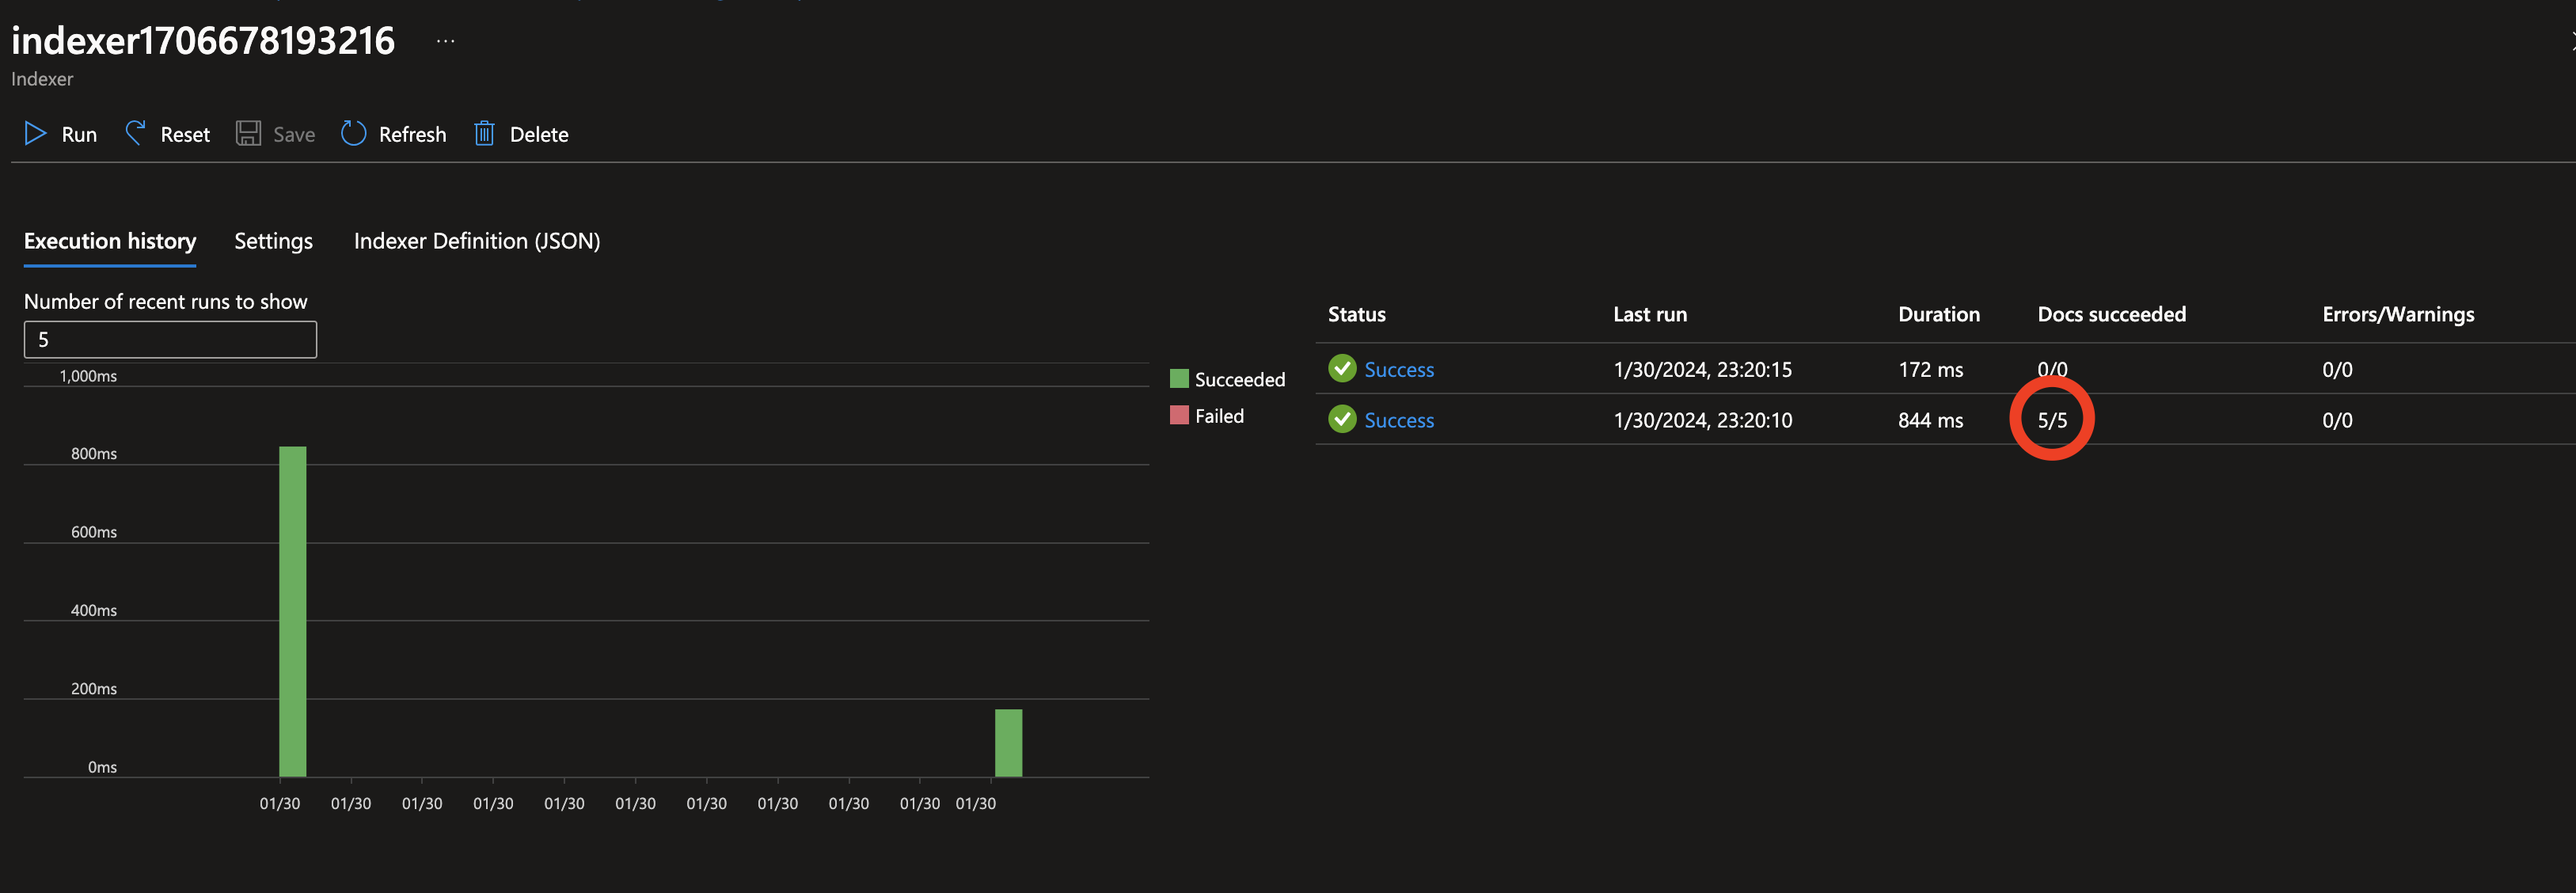Click the tall 844ms green chart bar
2576x893 pixels.
pyautogui.click(x=292, y=610)
